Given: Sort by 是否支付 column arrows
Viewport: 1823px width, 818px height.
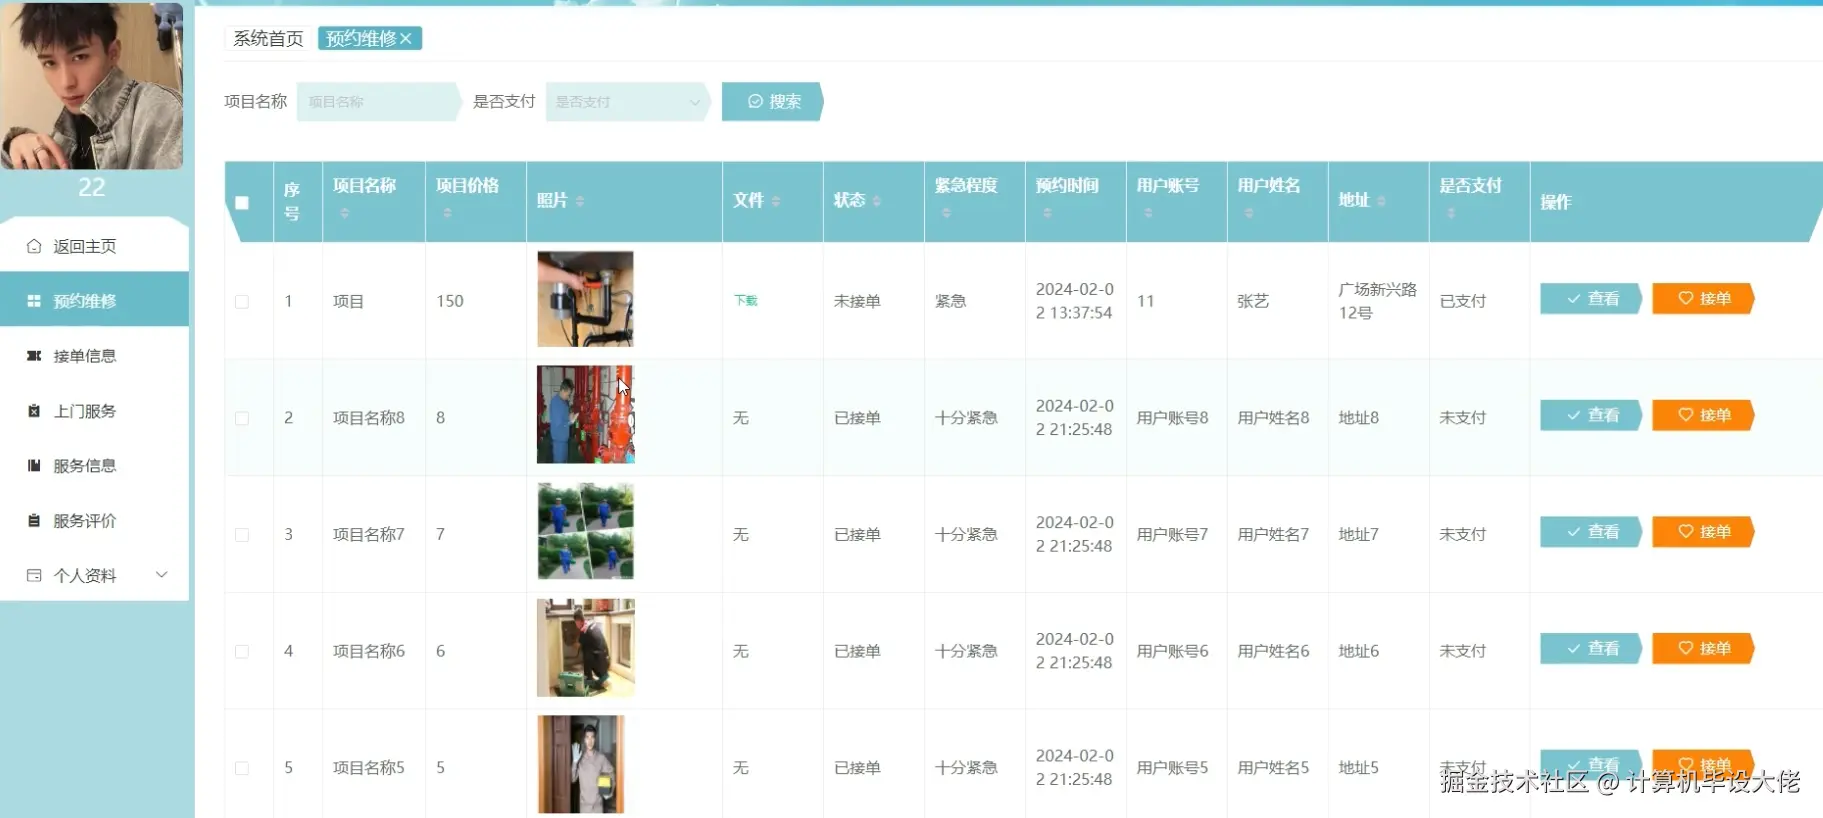Looking at the screenshot, I should [1451, 213].
